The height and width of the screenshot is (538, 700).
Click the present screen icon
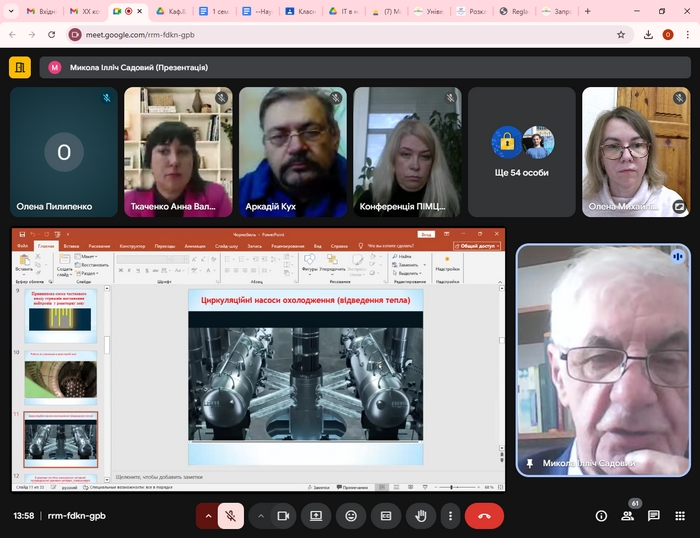[x=316, y=516]
